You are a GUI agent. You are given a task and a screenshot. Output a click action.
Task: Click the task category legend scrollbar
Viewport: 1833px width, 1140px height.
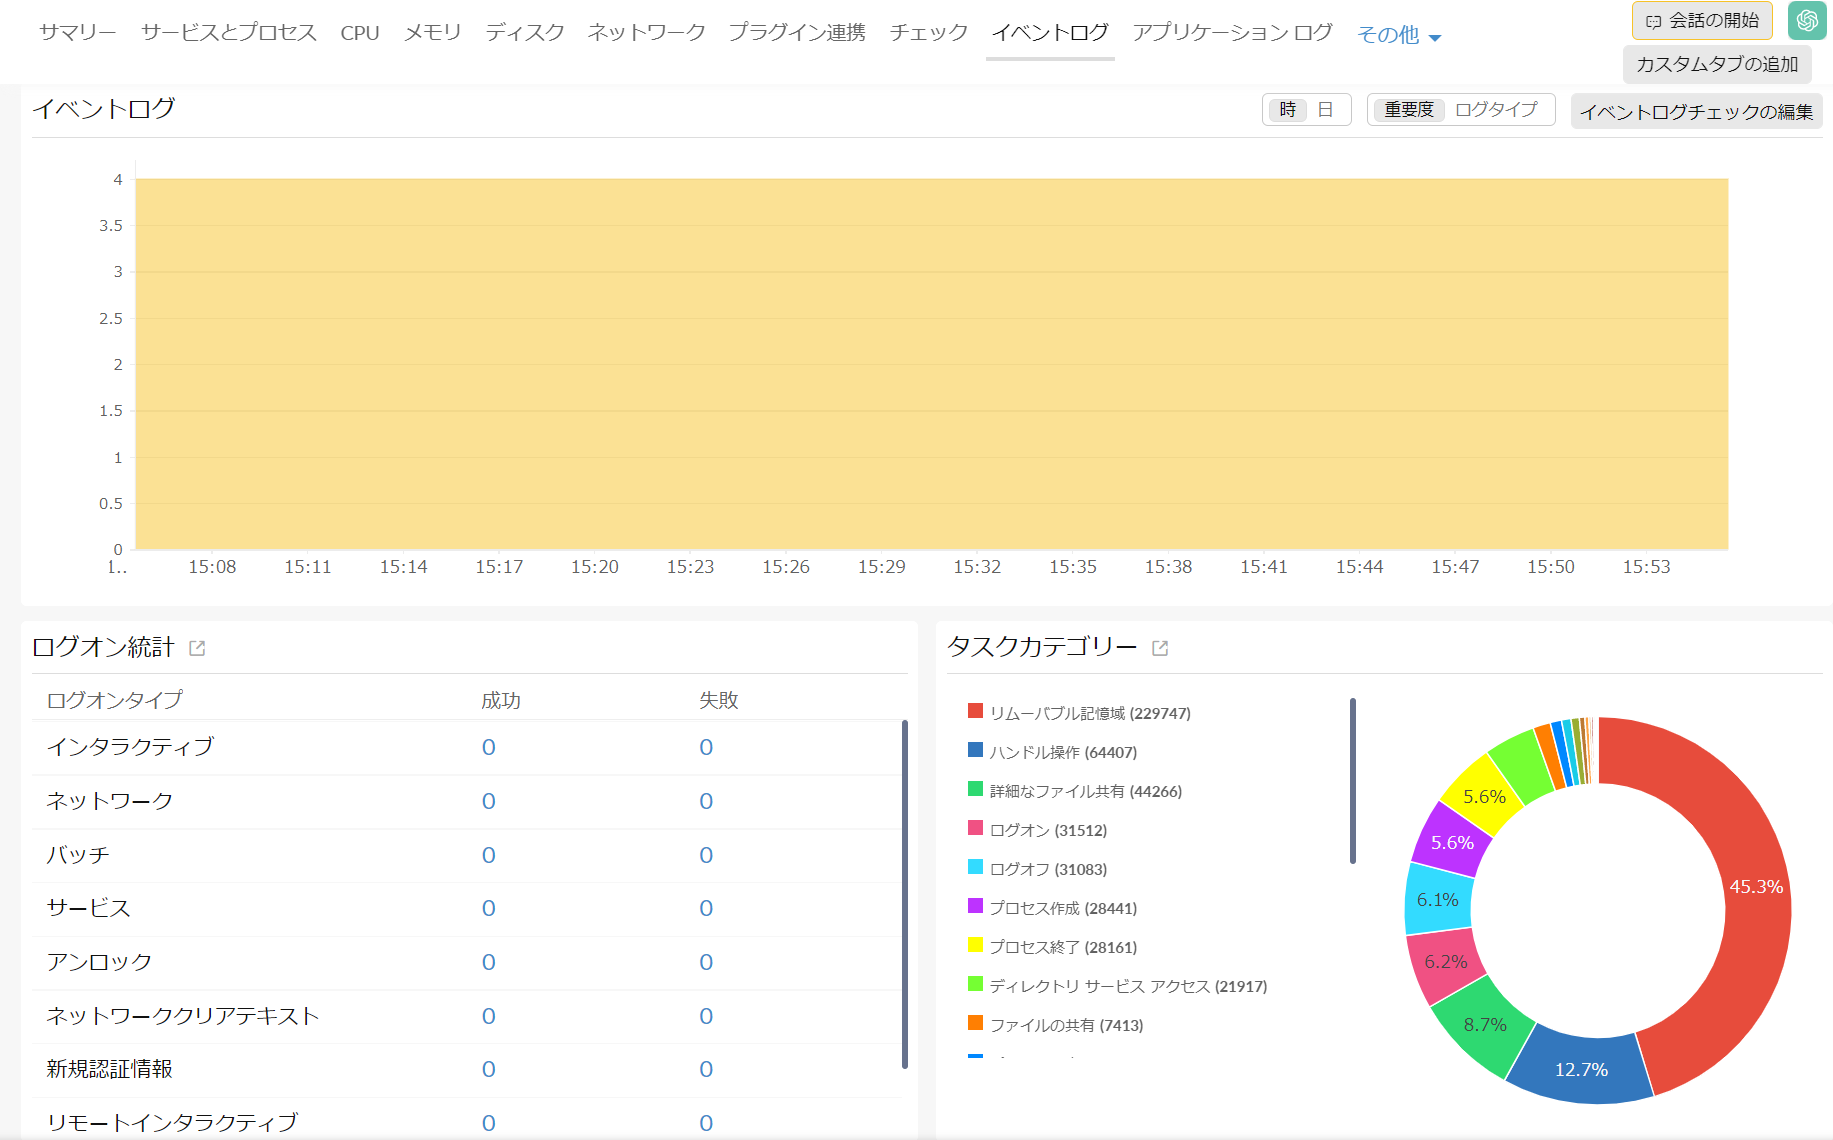(1352, 780)
